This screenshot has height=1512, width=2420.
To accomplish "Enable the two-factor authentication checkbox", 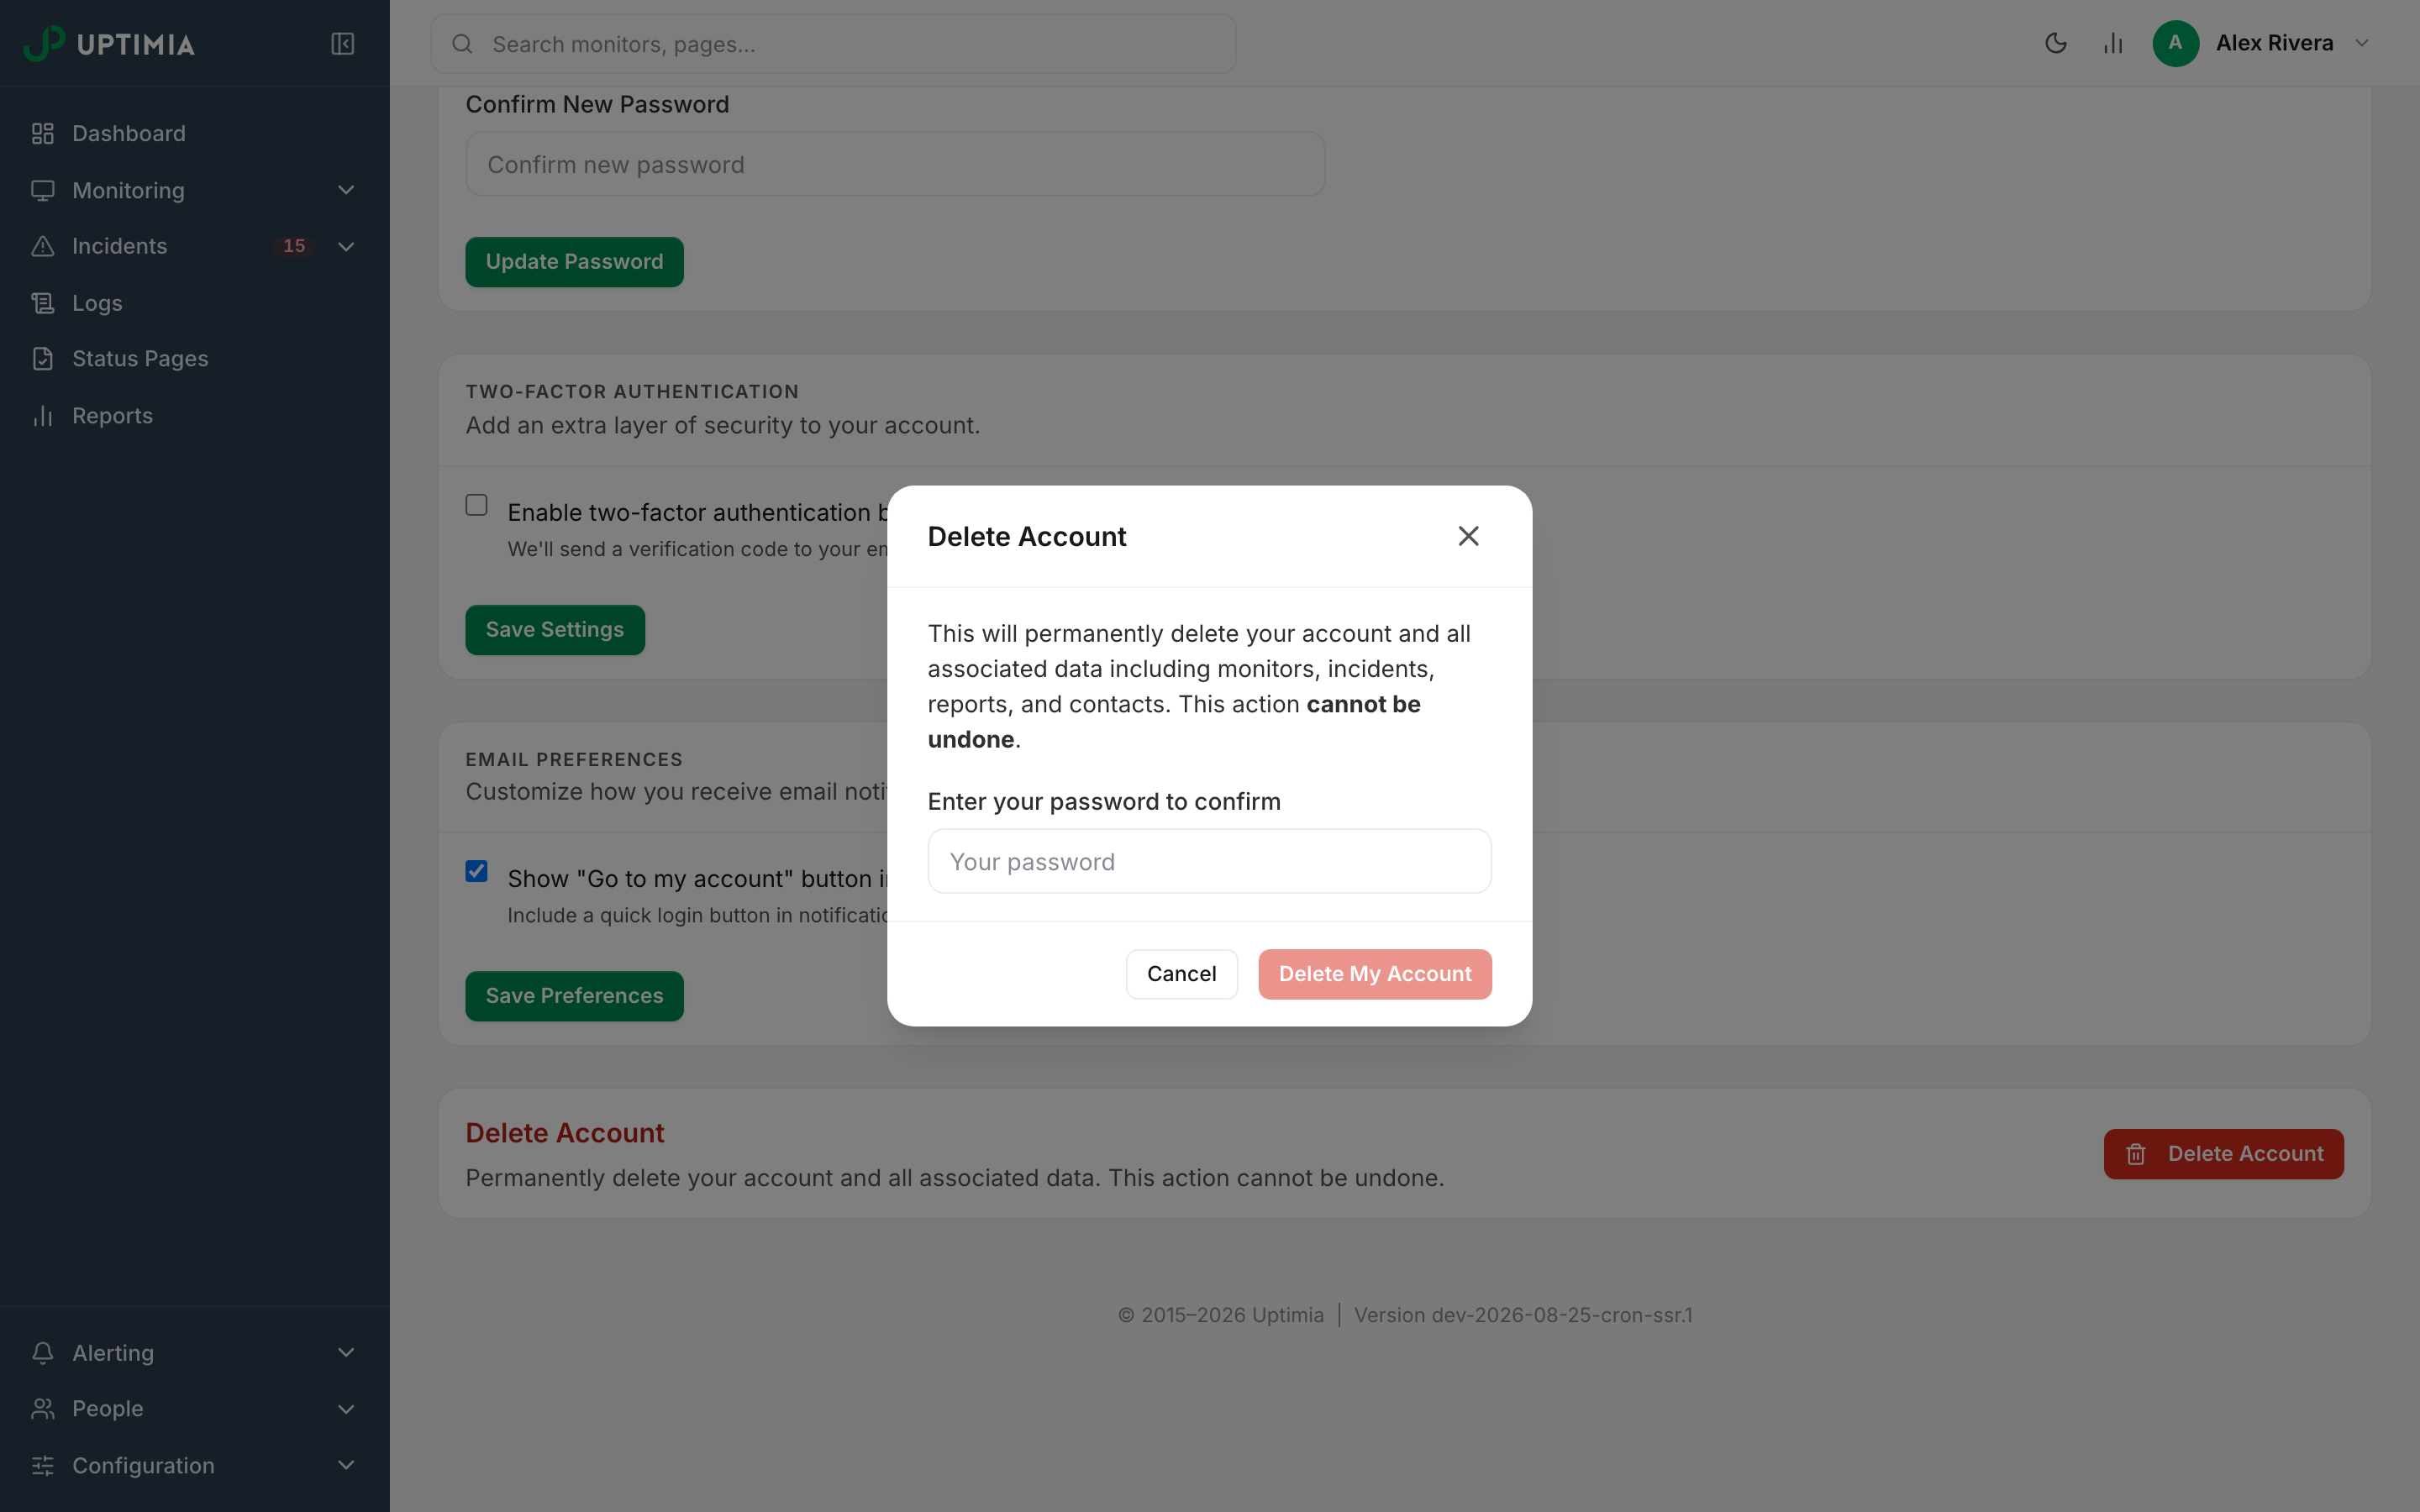I will tap(477, 505).
